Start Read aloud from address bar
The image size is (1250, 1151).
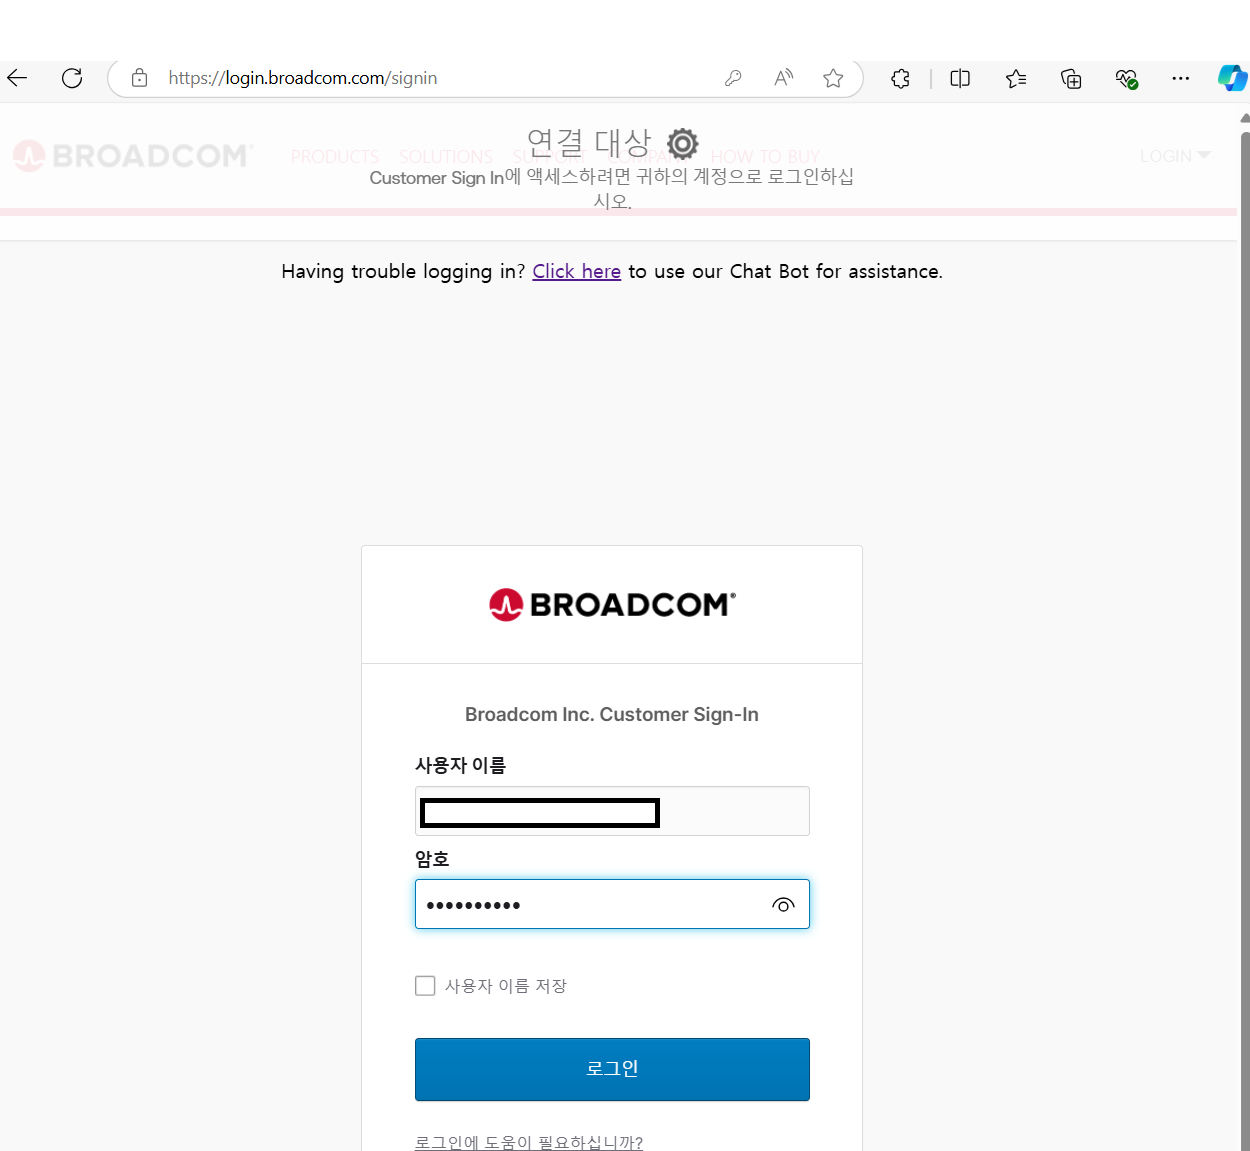(x=784, y=78)
